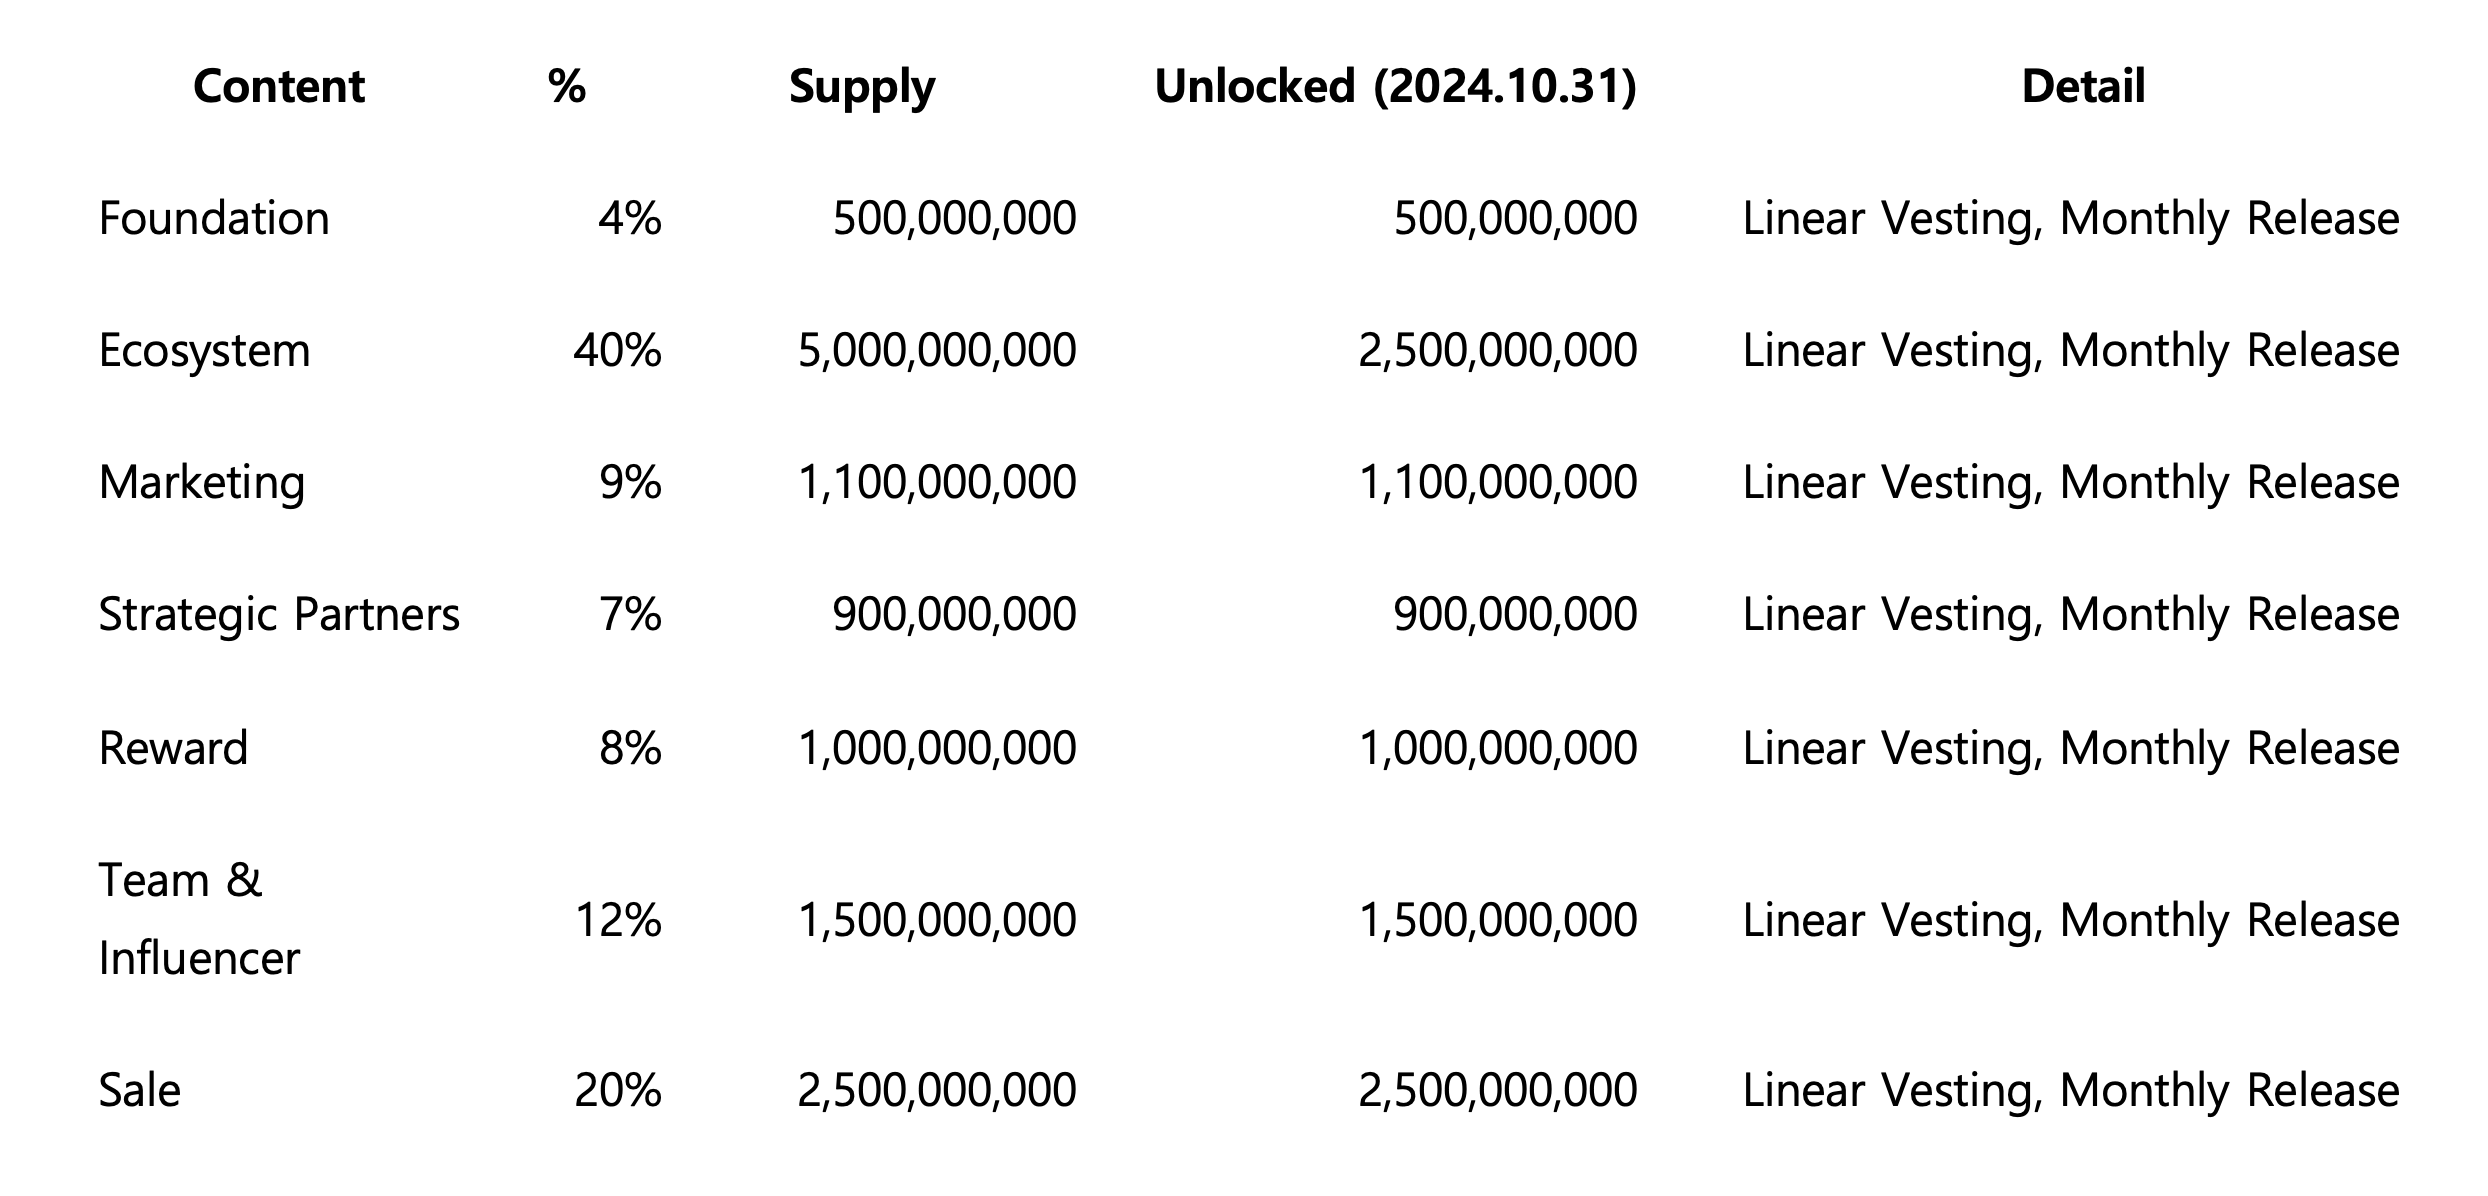The height and width of the screenshot is (1196, 2488).
Task: Select Foundation's Linear Vesting detail text
Action: point(2071,219)
